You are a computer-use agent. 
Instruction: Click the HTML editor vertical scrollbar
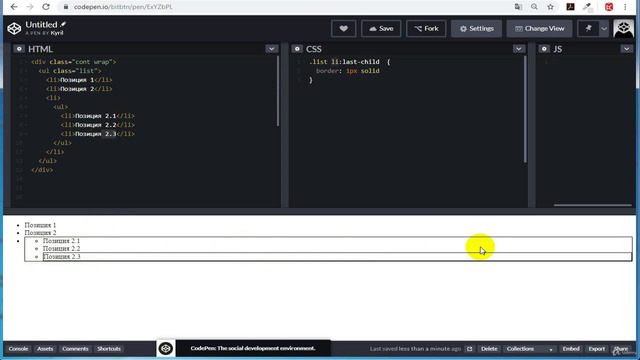tap(278, 91)
